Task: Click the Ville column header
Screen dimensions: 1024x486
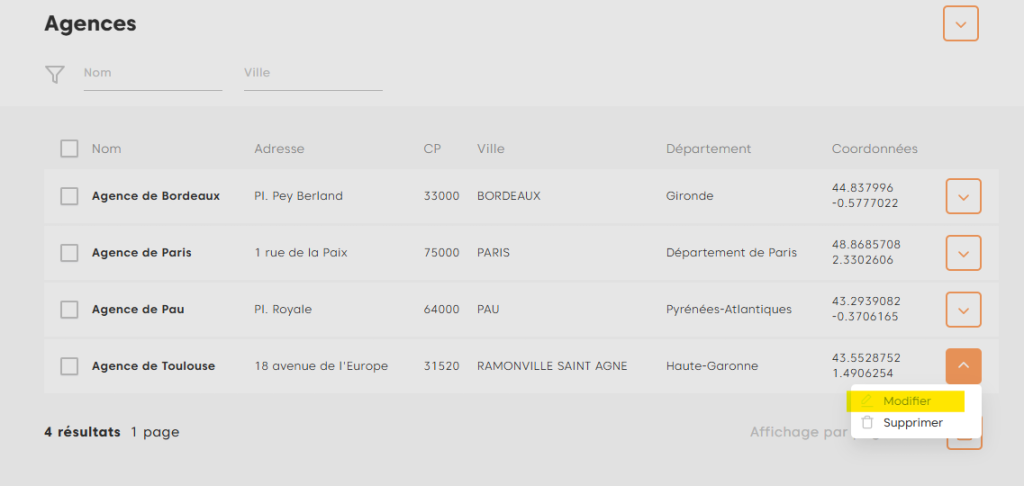Action: coord(491,149)
